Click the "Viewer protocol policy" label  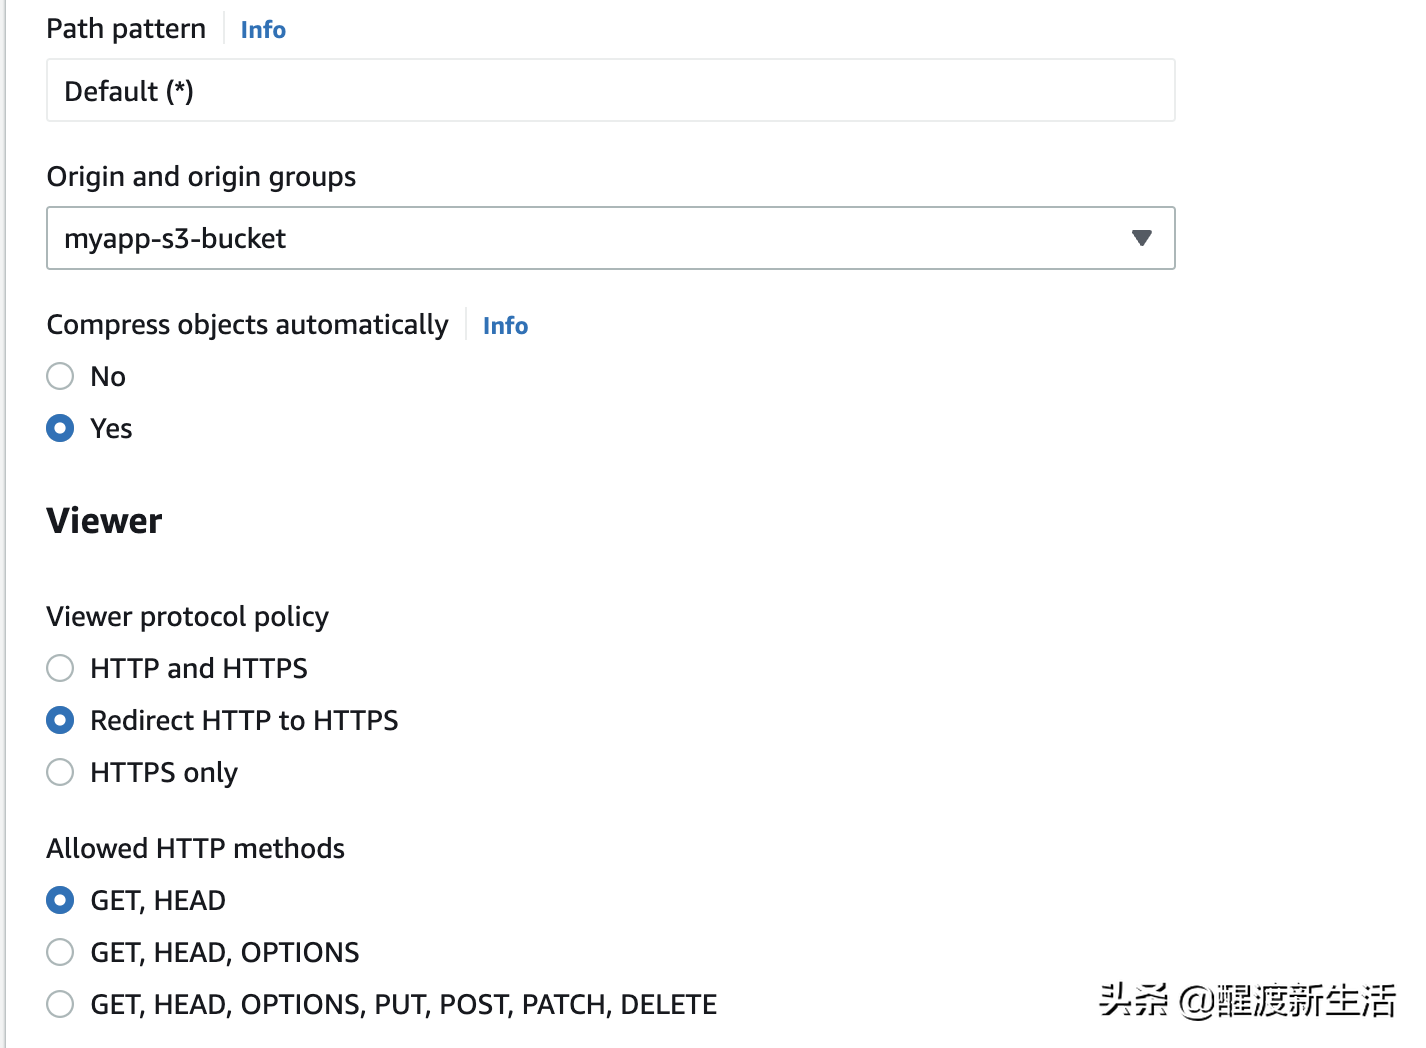(x=187, y=616)
